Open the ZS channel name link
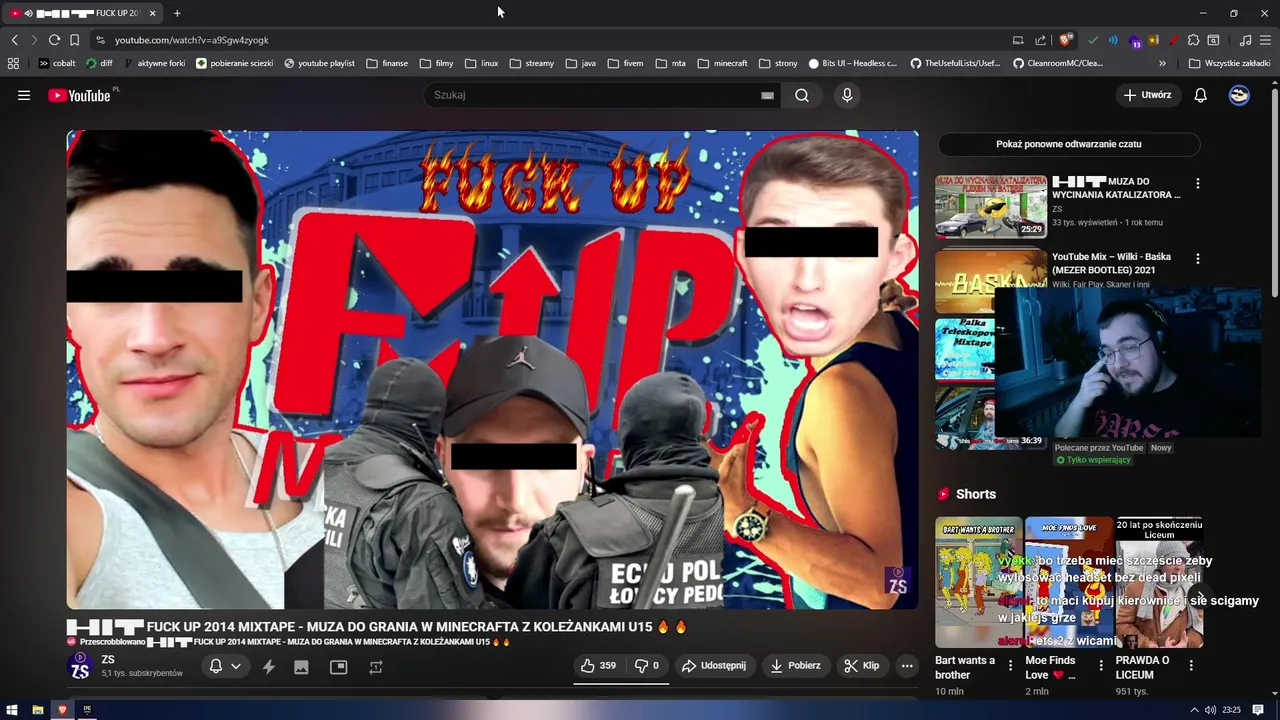 (x=108, y=660)
